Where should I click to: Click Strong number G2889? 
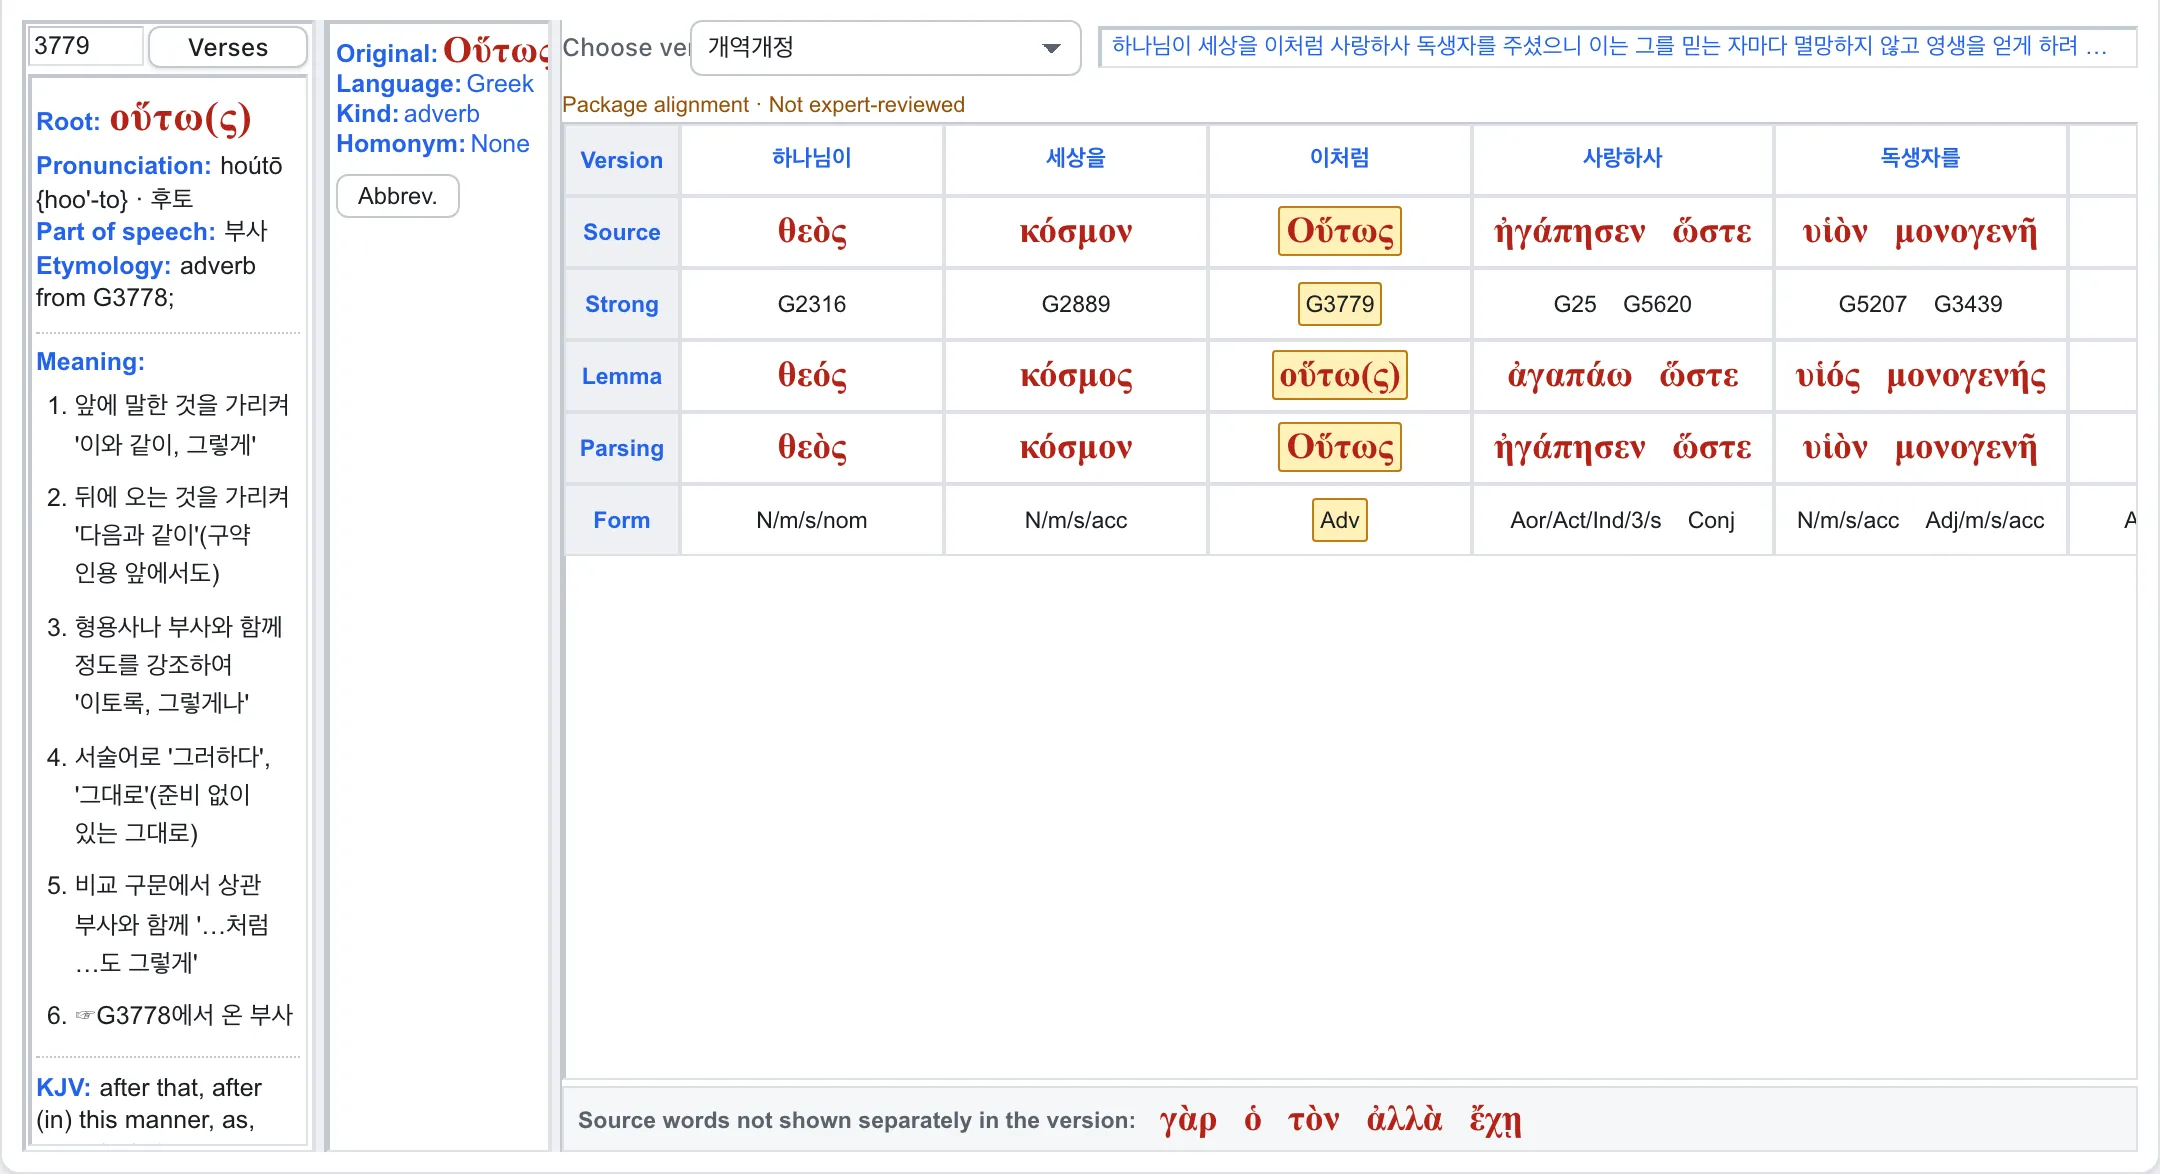click(x=1076, y=304)
